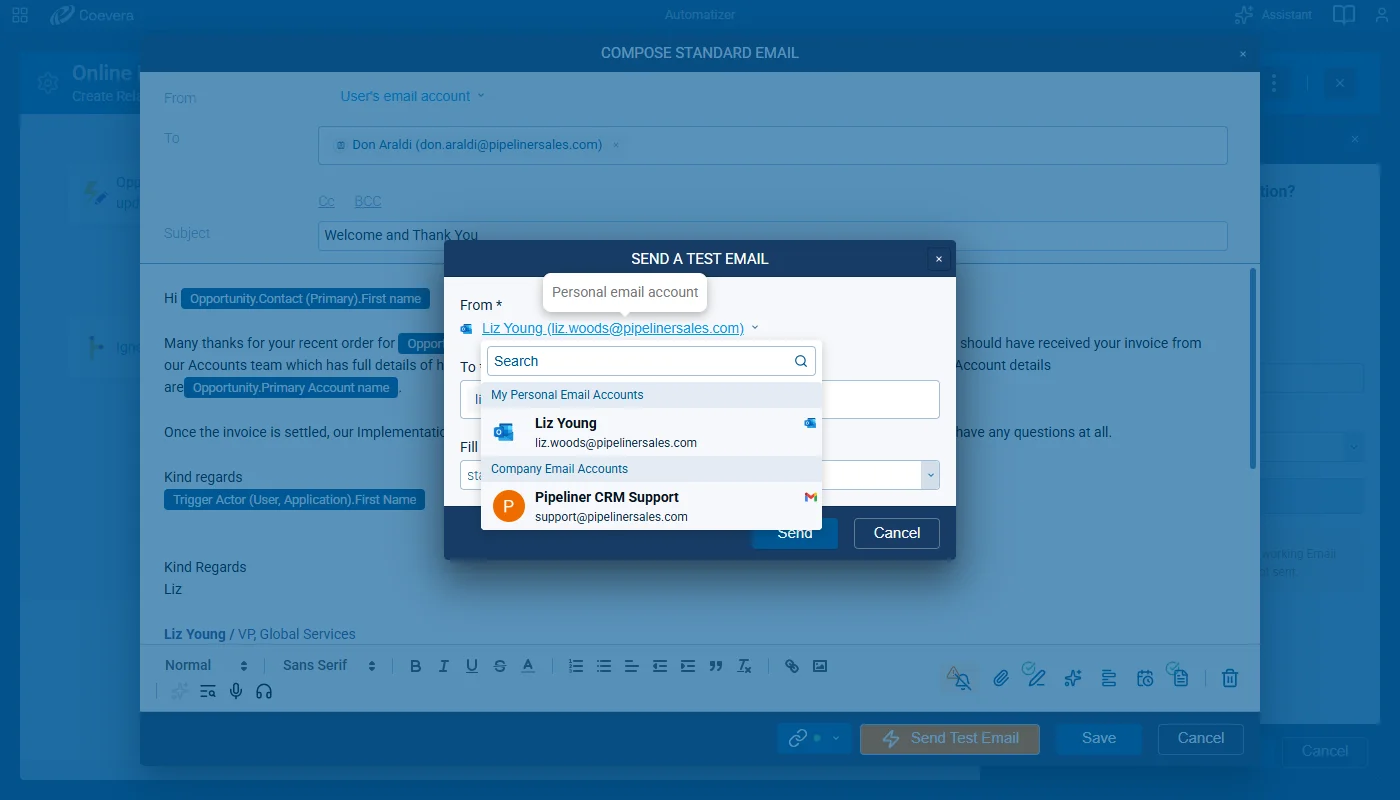Open the Sans Serif font dropdown
This screenshot has width=1400, height=800.
pos(329,666)
